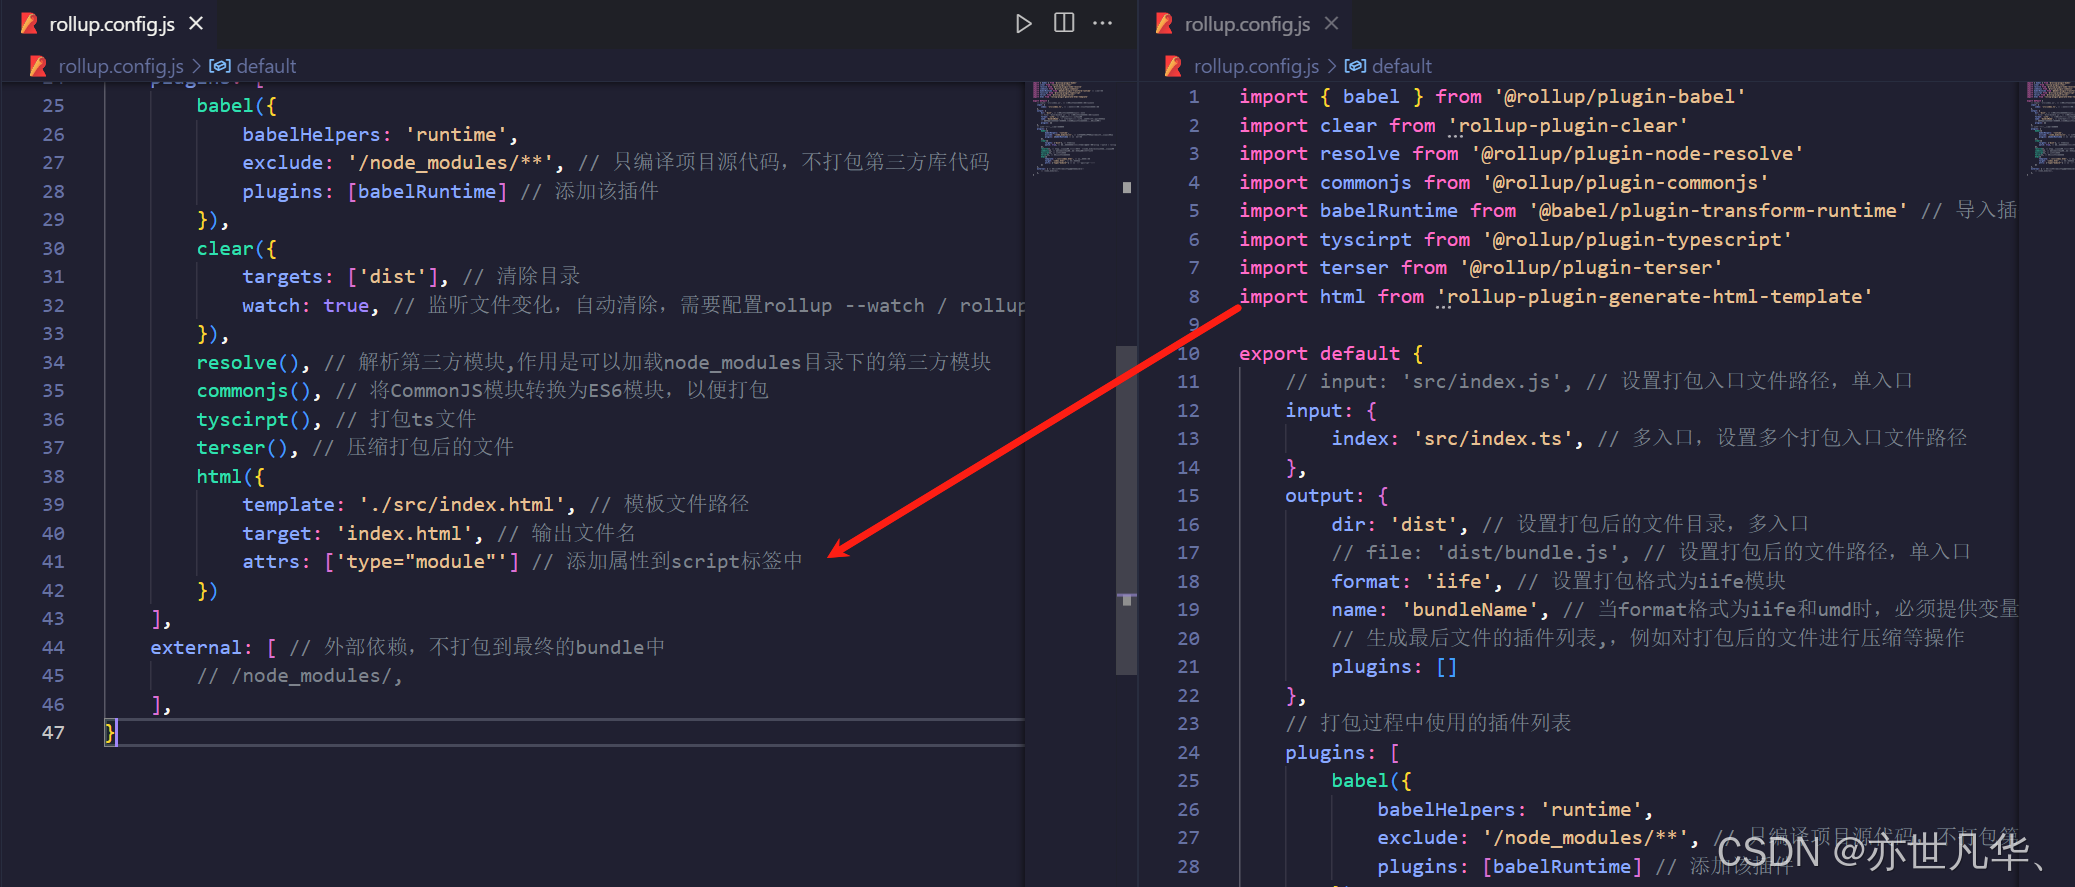Image resolution: width=2075 pixels, height=887 pixels.
Task: Click 'output' on line 15 in the right editor
Action: [1320, 496]
